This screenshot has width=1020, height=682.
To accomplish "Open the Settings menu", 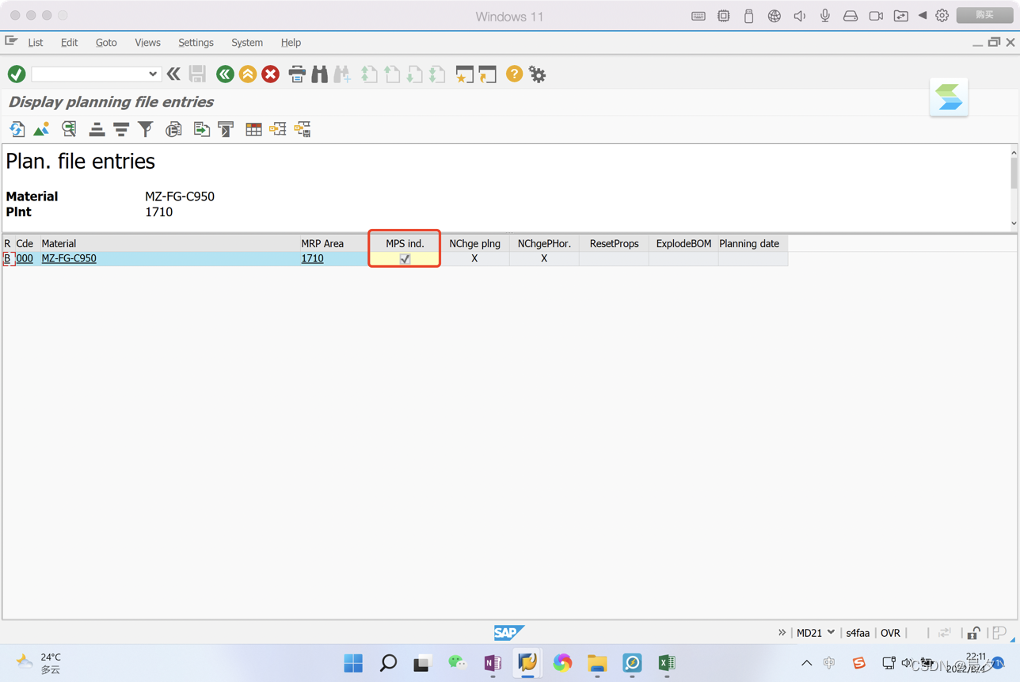I will pos(195,43).
